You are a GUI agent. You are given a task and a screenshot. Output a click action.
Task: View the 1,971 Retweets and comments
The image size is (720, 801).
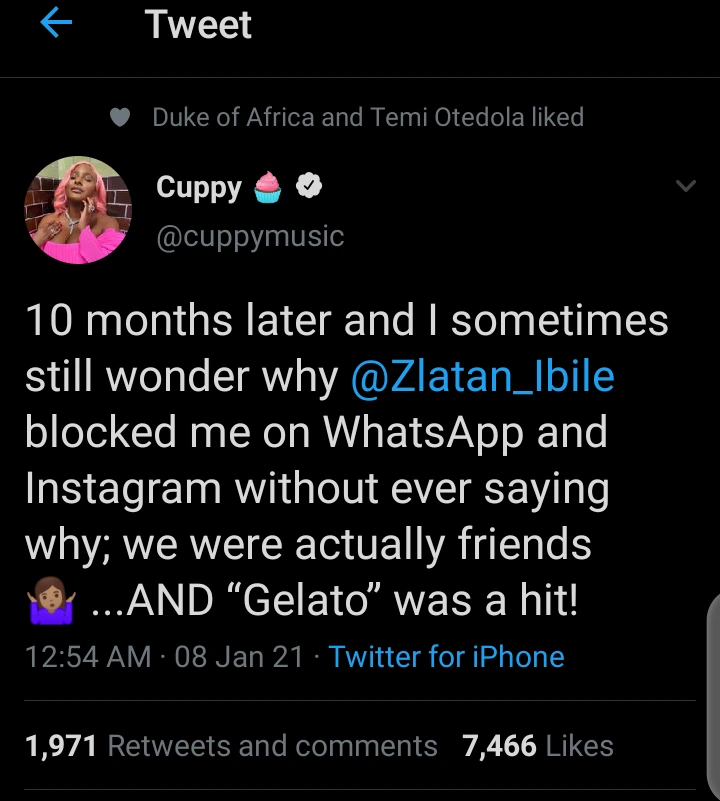pyautogui.click(x=230, y=745)
